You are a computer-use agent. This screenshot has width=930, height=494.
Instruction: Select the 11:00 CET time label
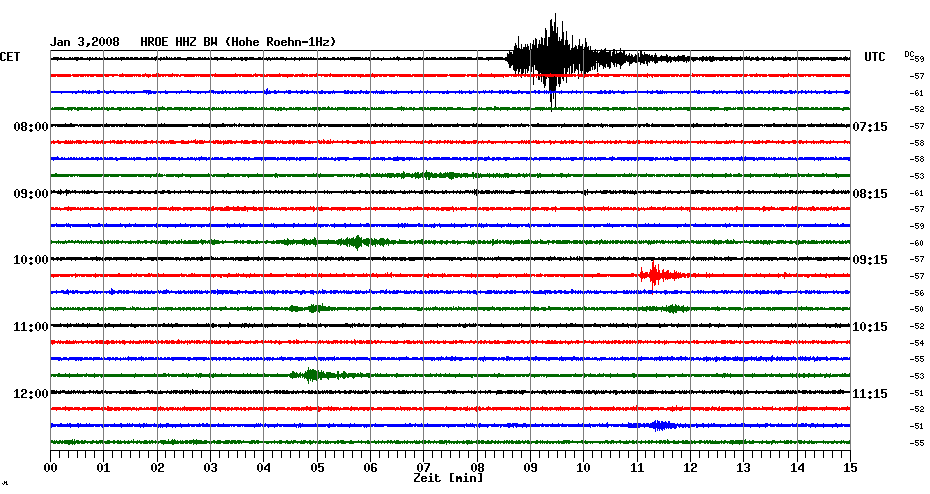(31, 327)
